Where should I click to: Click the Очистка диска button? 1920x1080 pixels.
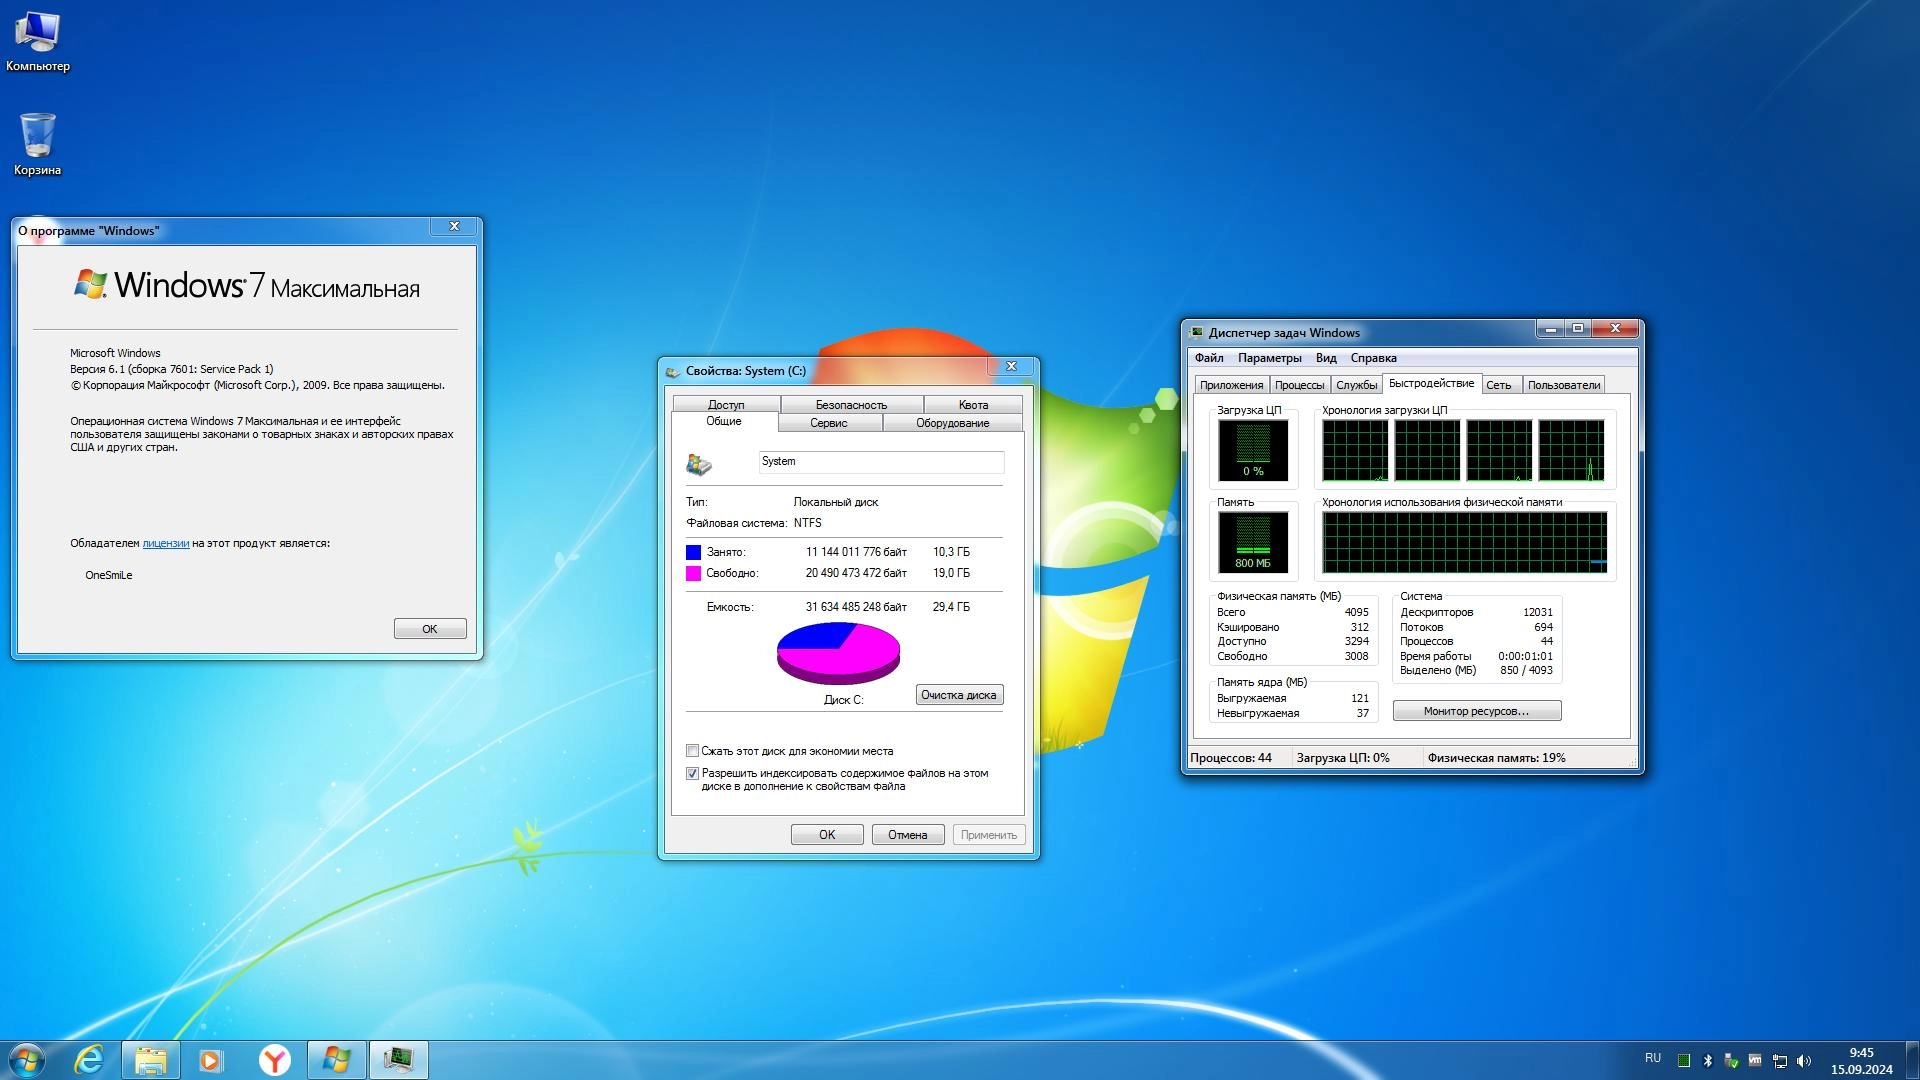click(x=958, y=695)
